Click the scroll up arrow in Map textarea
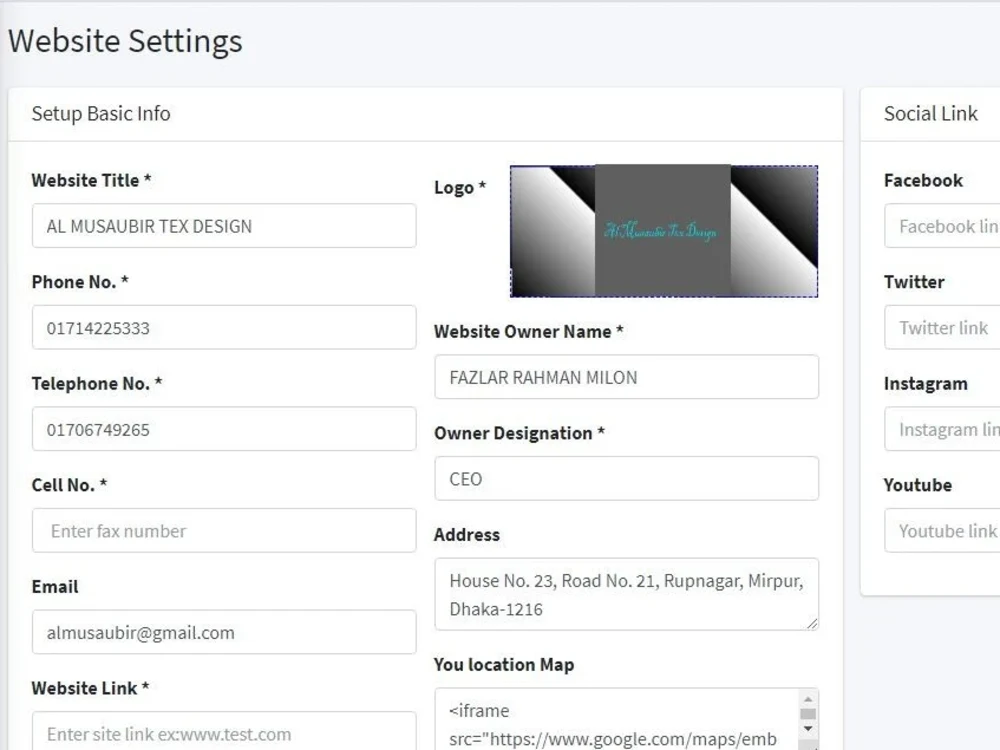 808,699
